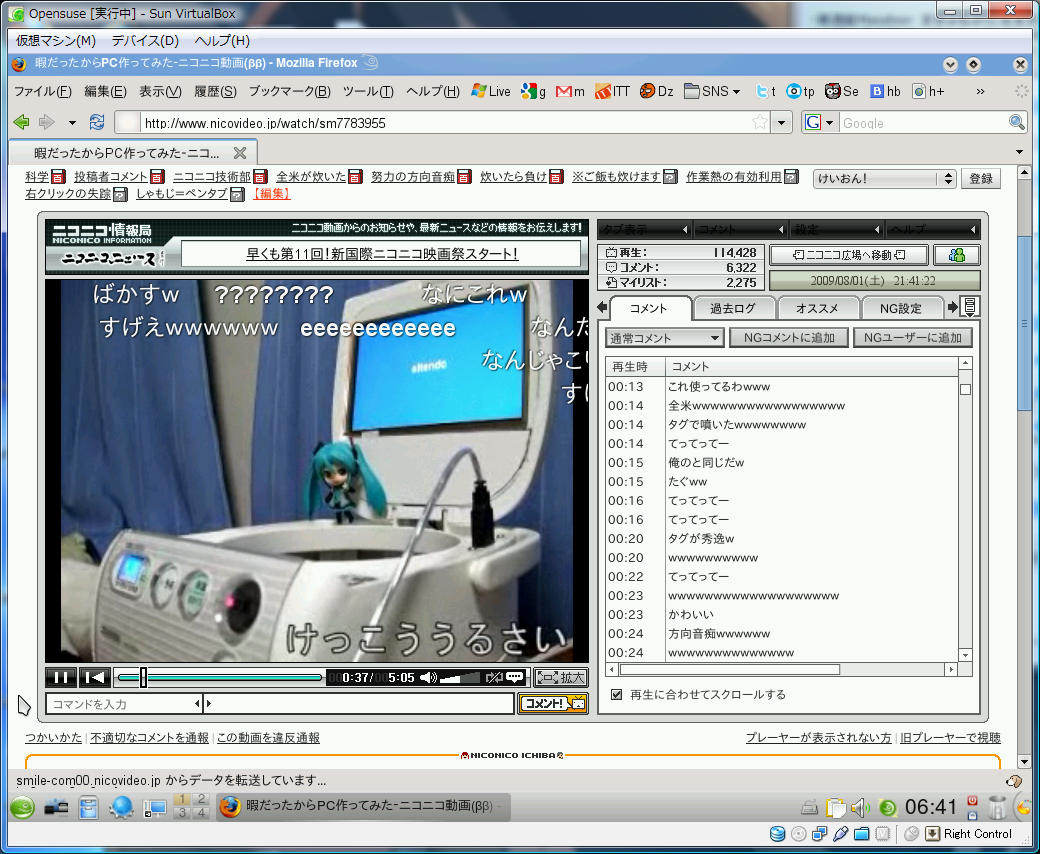The height and width of the screenshot is (854, 1040).
Task: Open the ニコニコ技術部 tag link
Action: [x=212, y=176]
